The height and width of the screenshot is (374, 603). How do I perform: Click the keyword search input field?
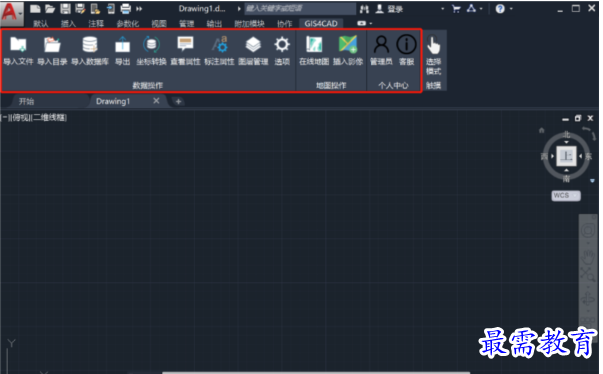[x=300, y=8]
